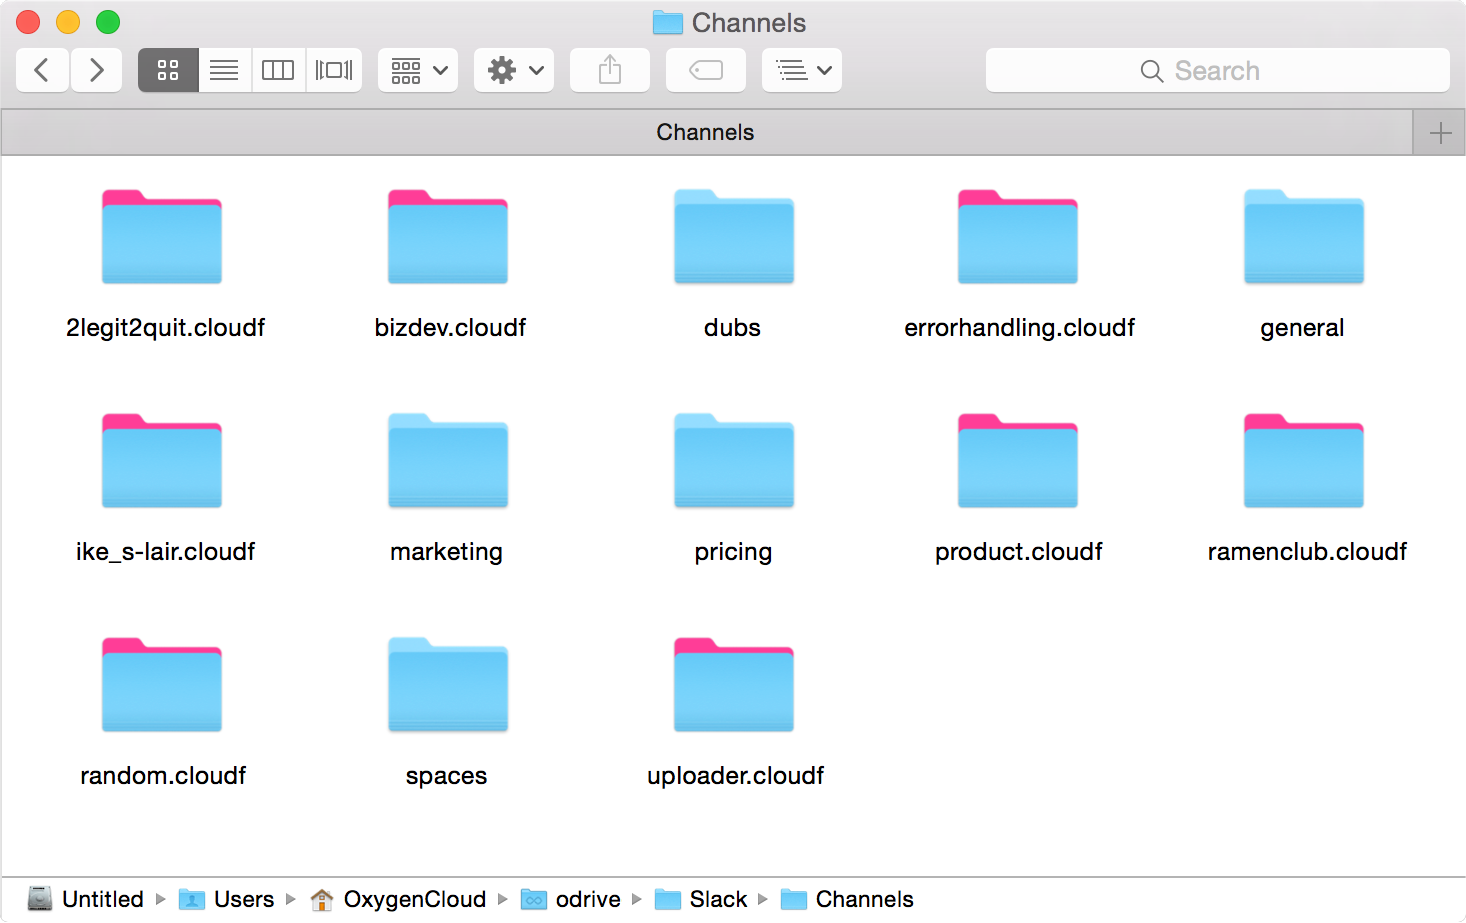Open the uploader.cloudf folder
This screenshot has width=1466, height=923.
tap(733, 684)
